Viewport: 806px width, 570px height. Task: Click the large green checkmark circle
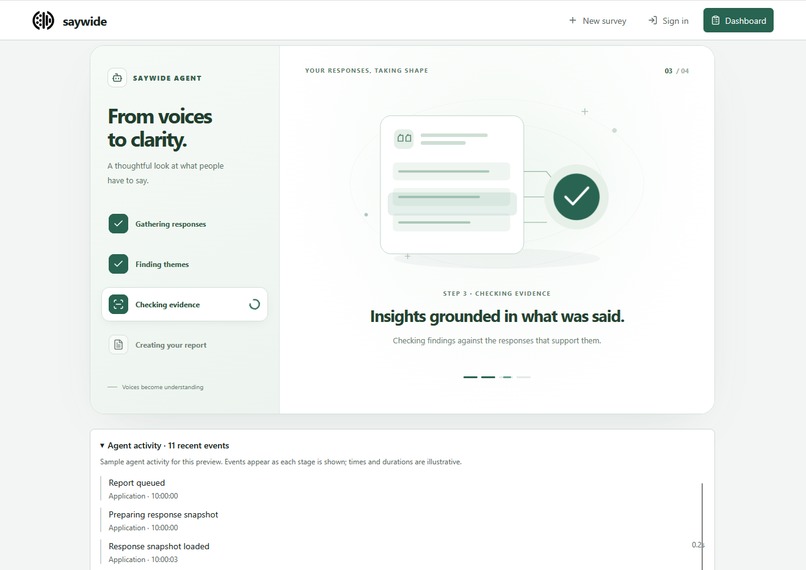(576, 196)
